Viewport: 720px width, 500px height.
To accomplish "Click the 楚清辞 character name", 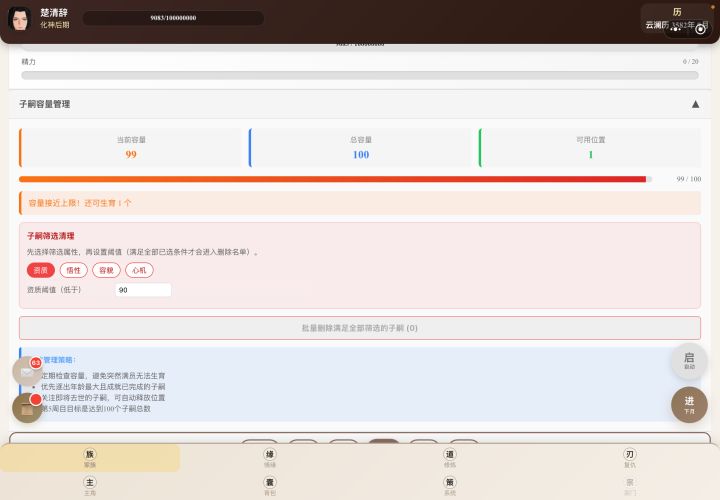I will [x=54, y=13].
